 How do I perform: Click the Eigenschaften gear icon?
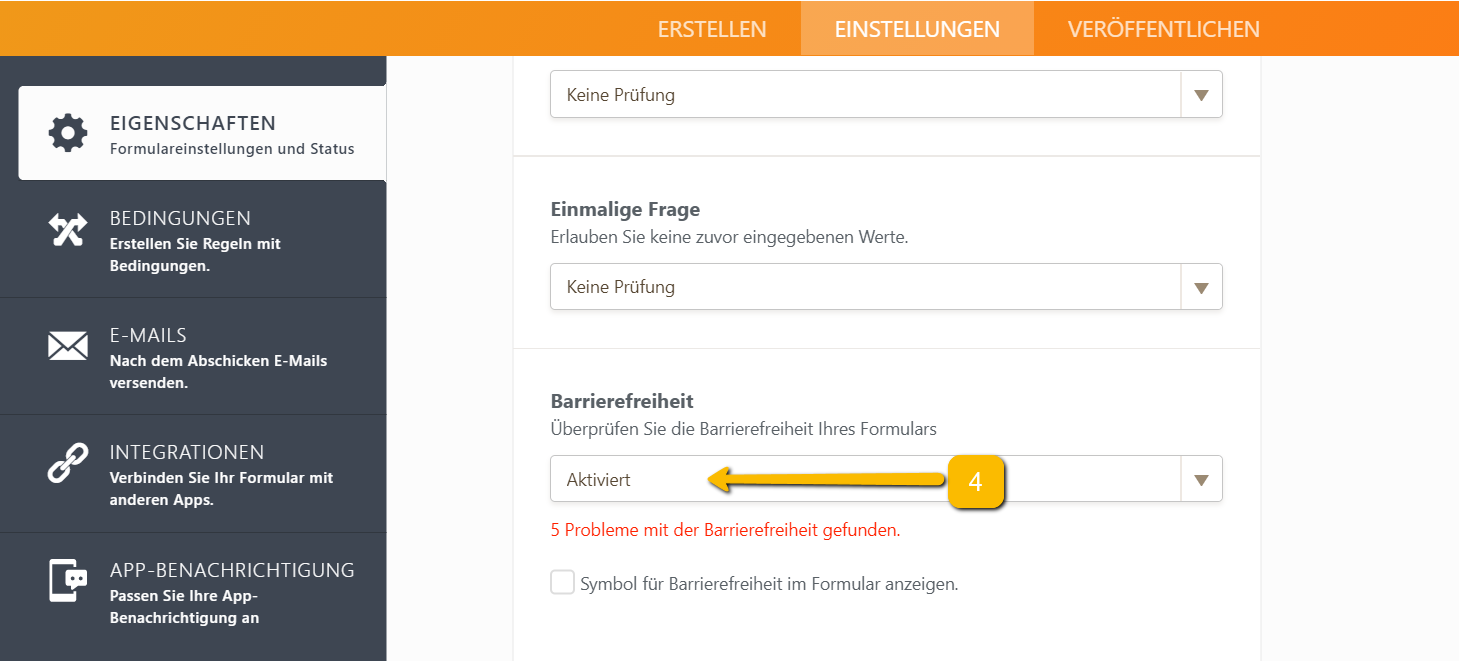pos(68,133)
